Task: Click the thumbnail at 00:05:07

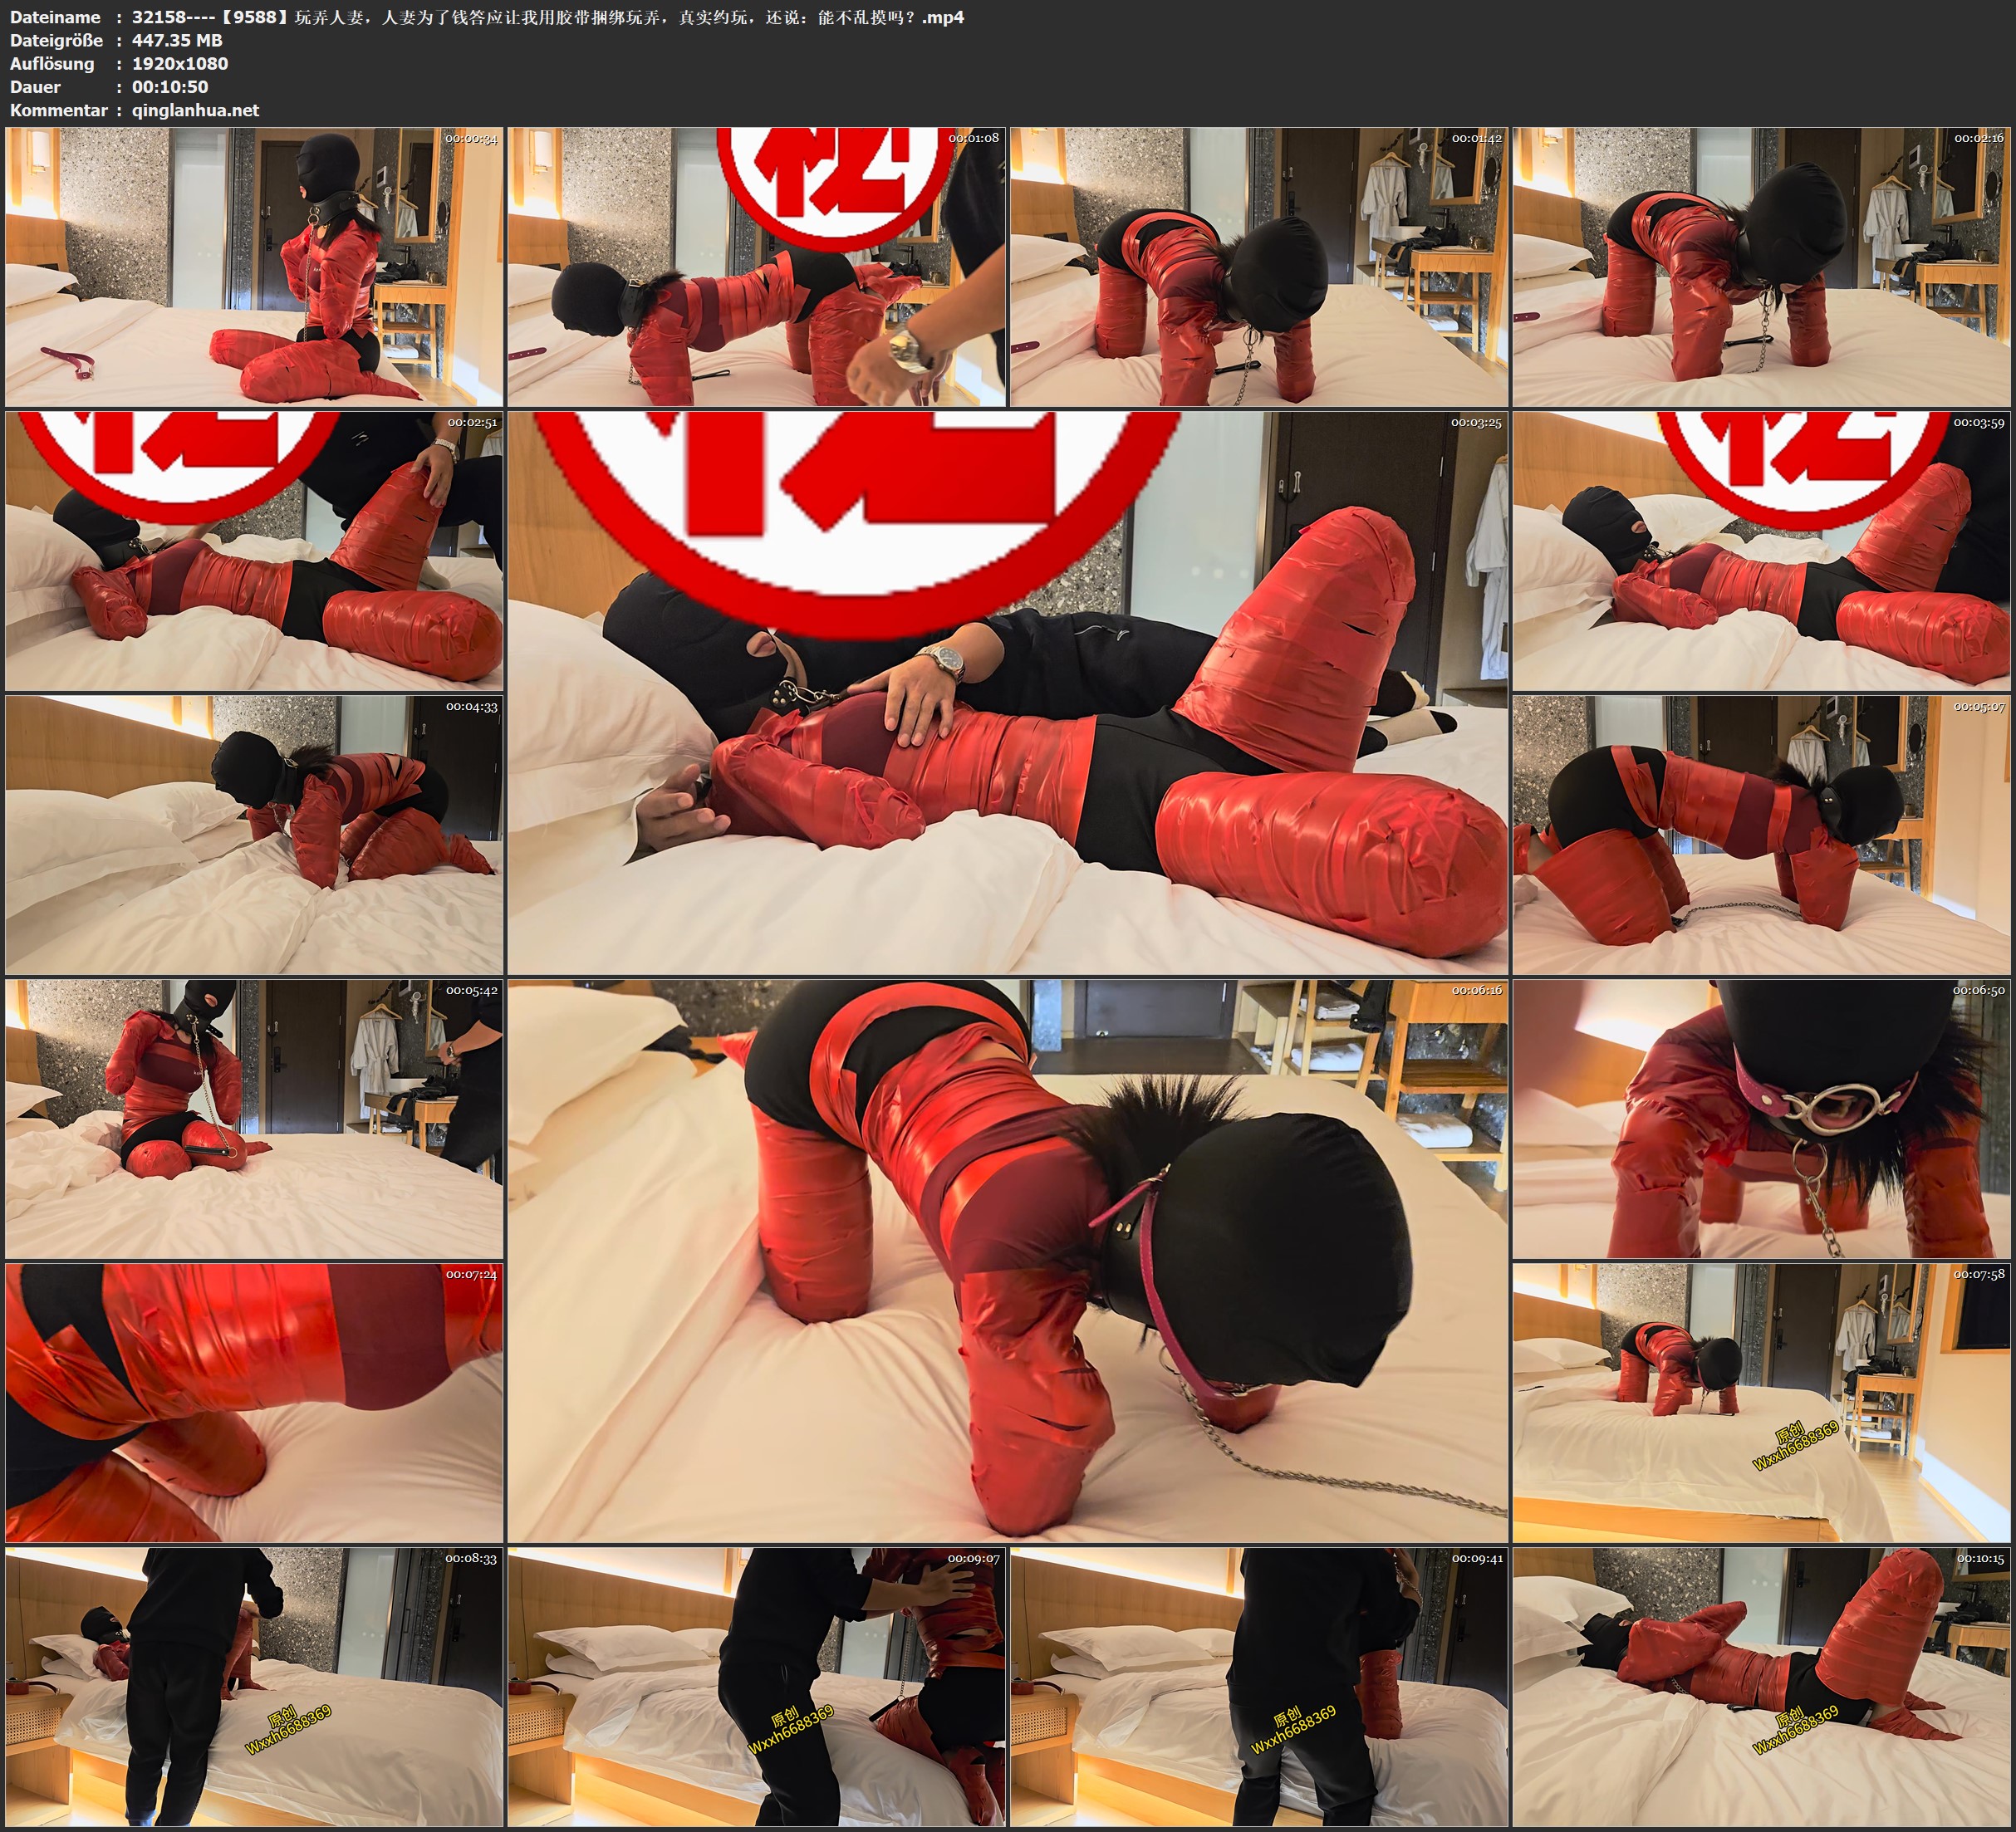Action: click(x=1761, y=835)
